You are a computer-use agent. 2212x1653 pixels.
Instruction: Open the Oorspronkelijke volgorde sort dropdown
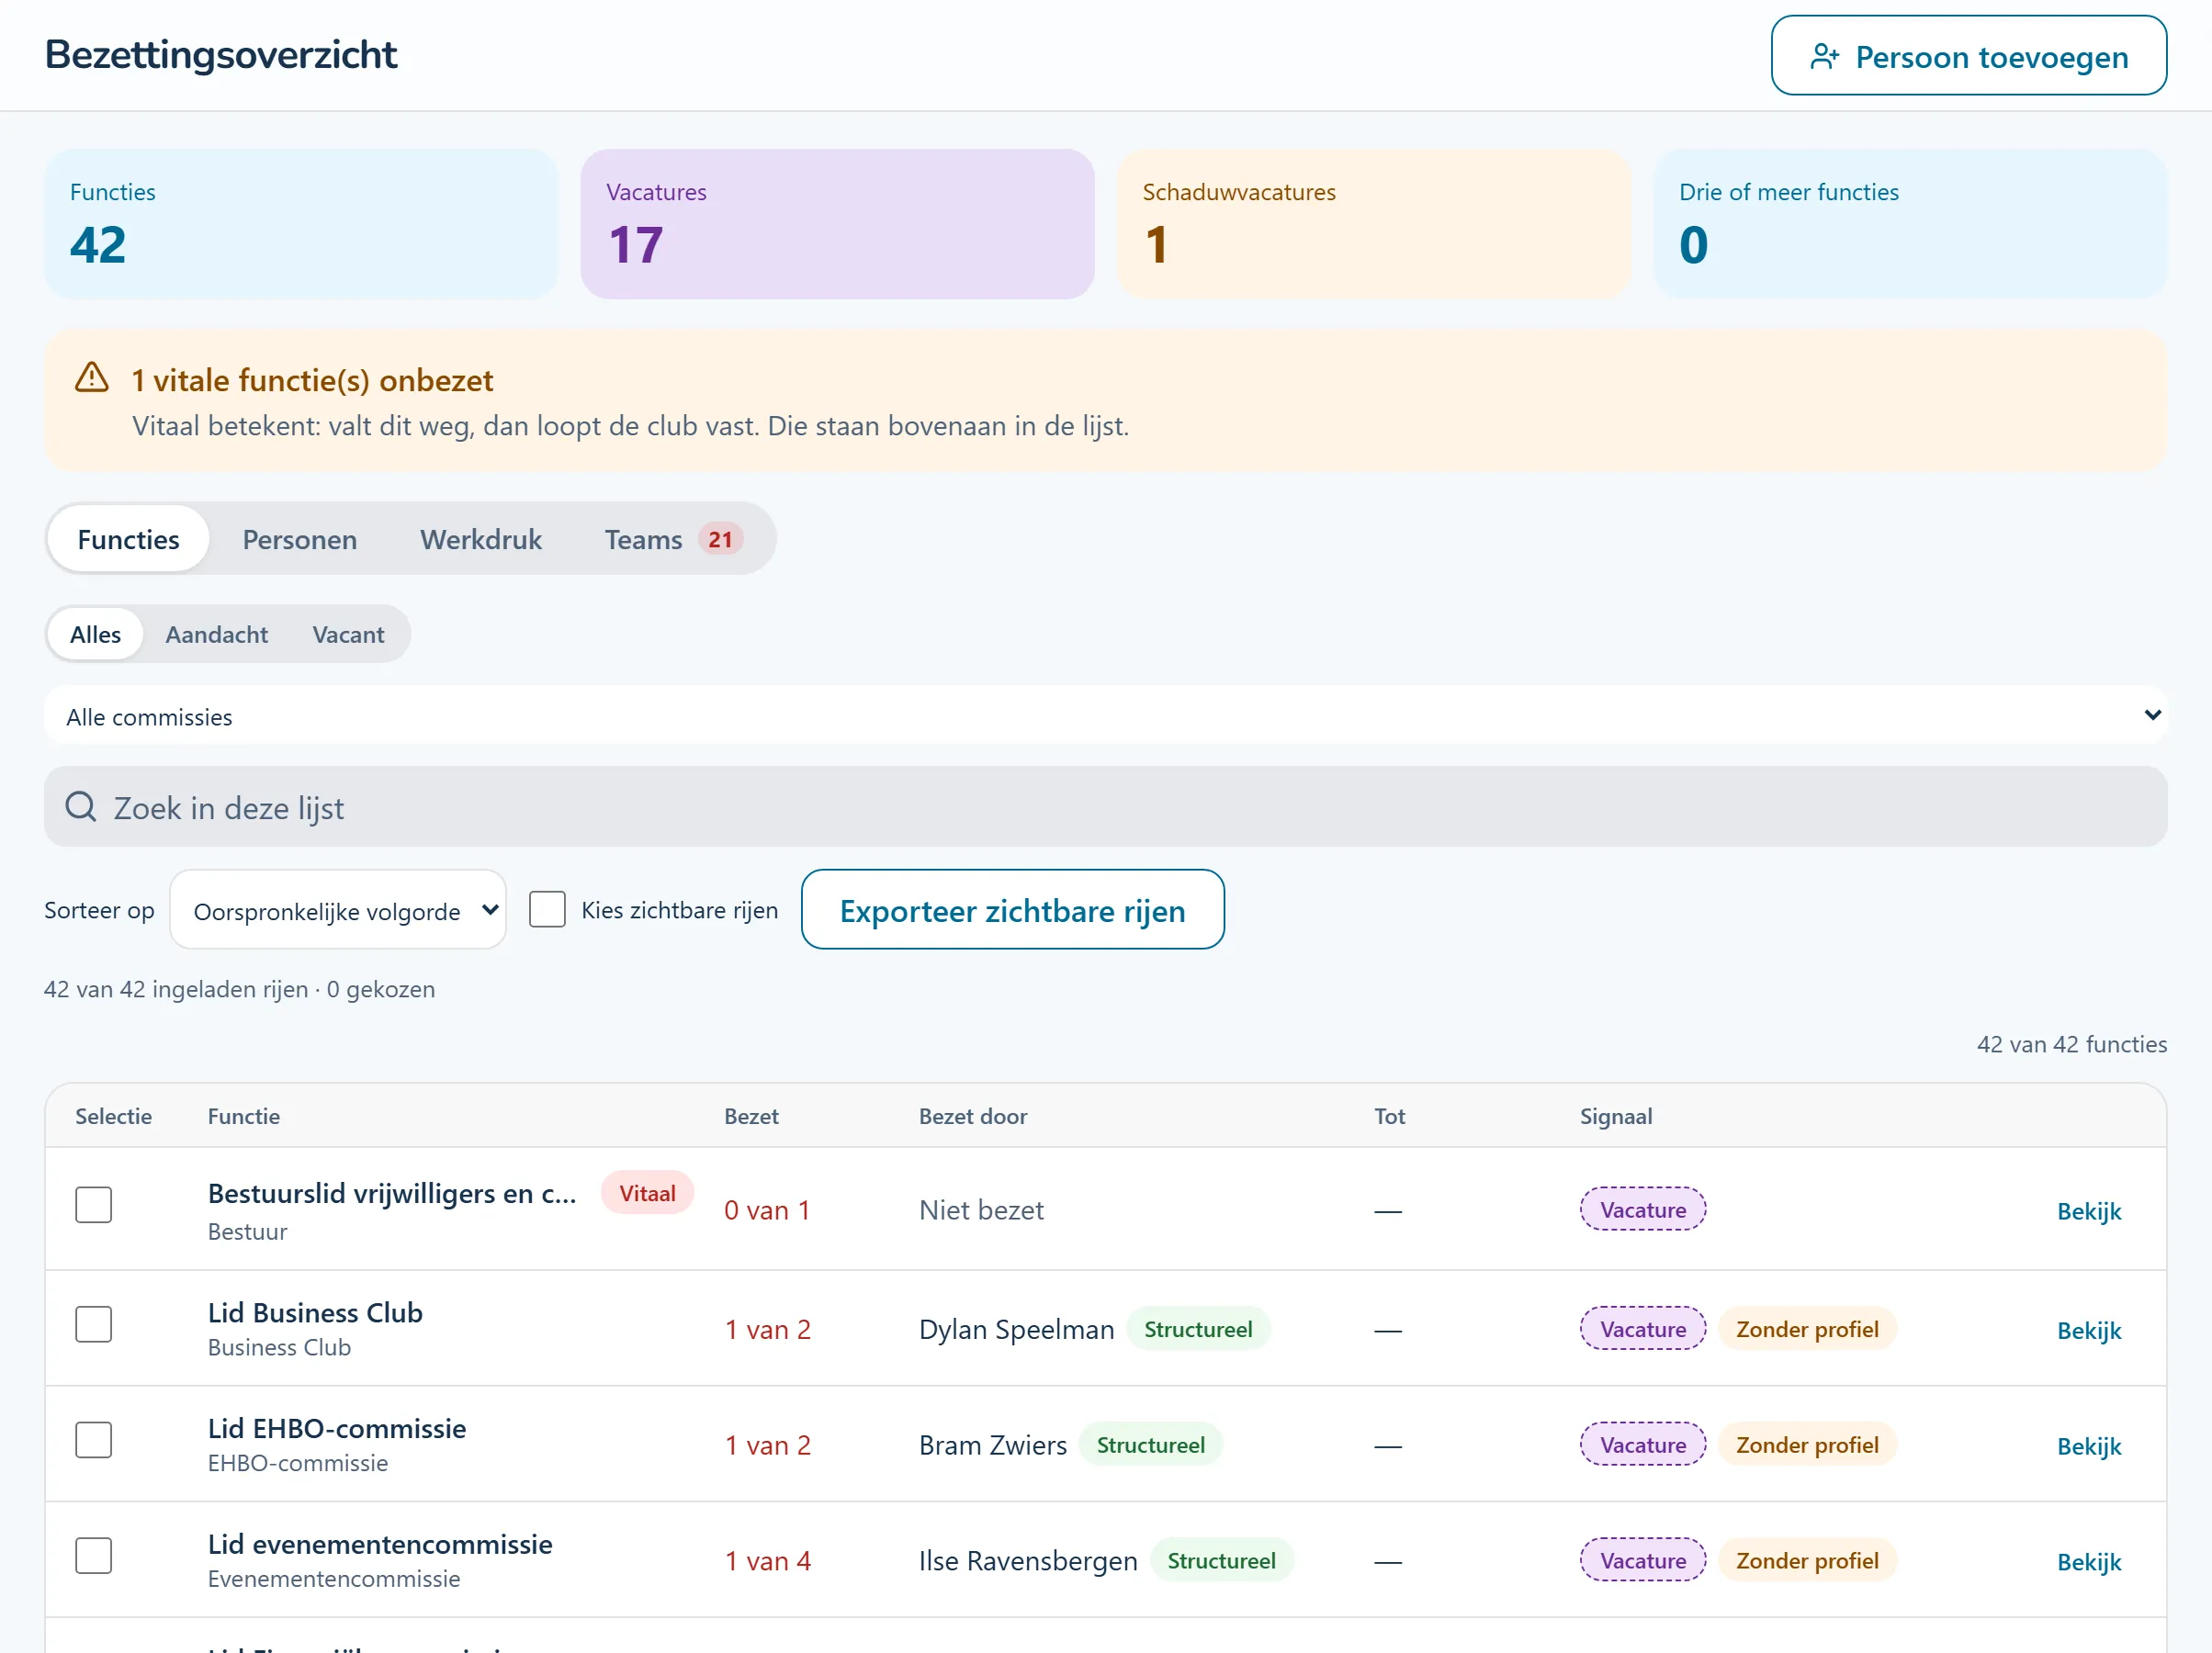point(338,910)
